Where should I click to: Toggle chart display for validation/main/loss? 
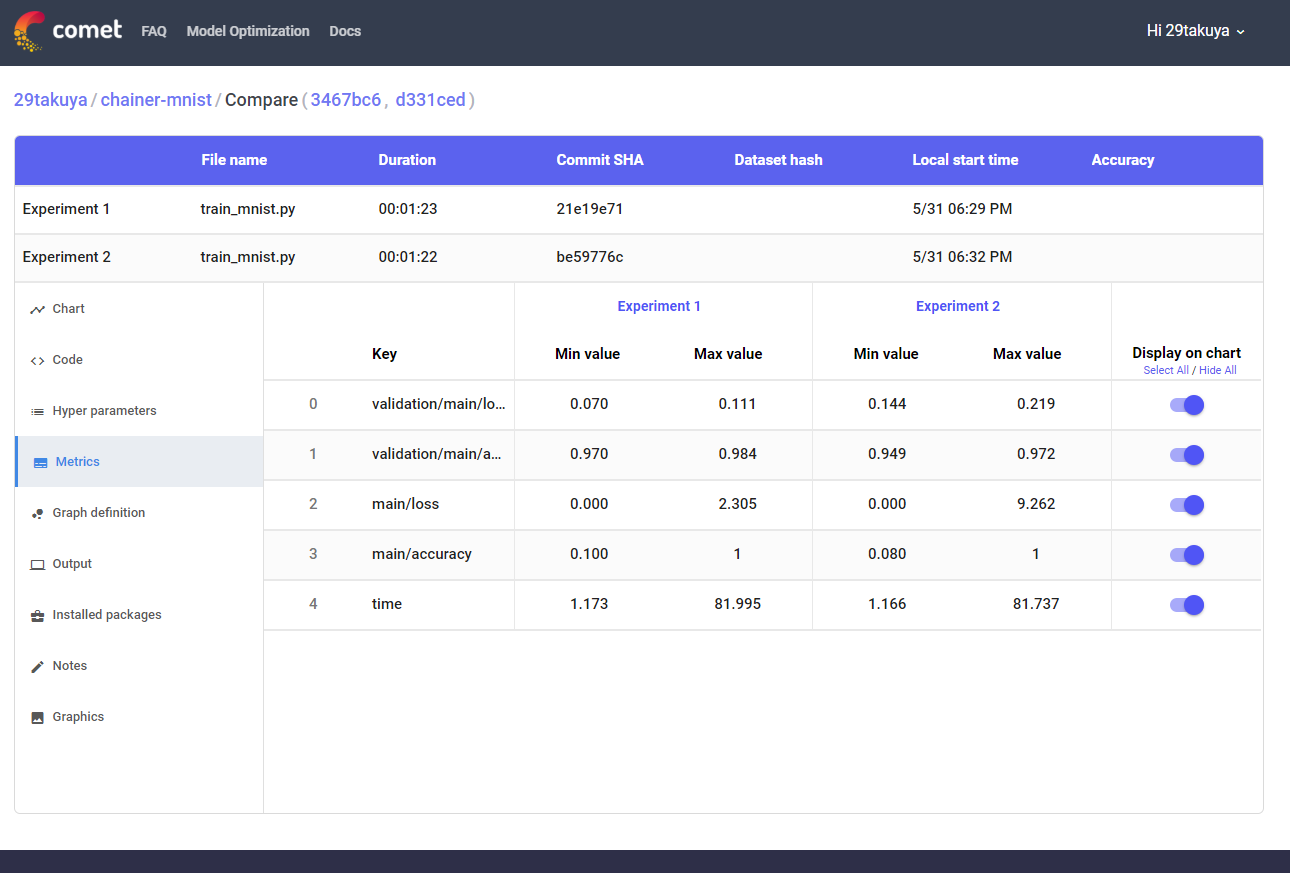pyautogui.click(x=1186, y=405)
